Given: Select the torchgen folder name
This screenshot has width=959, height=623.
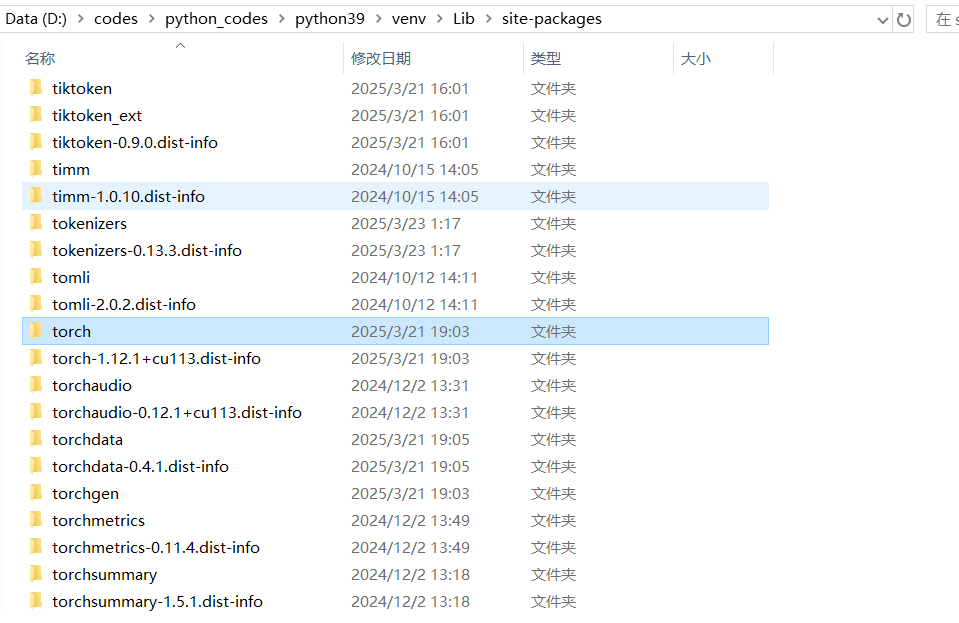Looking at the screenshot, I should (86, 494).
